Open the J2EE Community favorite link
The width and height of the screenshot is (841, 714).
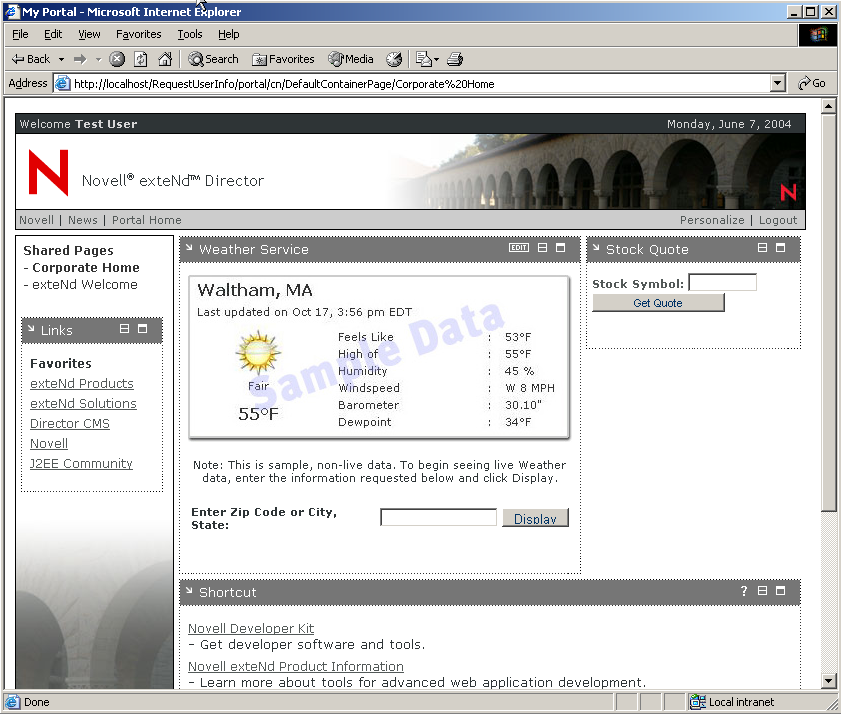coord(81,463)
